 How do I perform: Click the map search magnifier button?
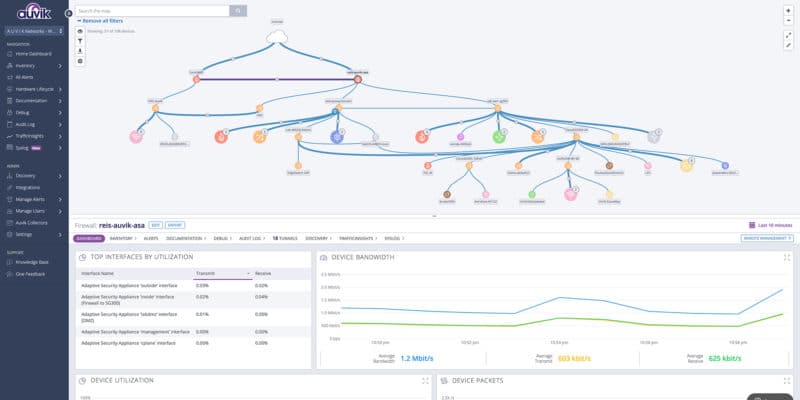click(238, 11)
